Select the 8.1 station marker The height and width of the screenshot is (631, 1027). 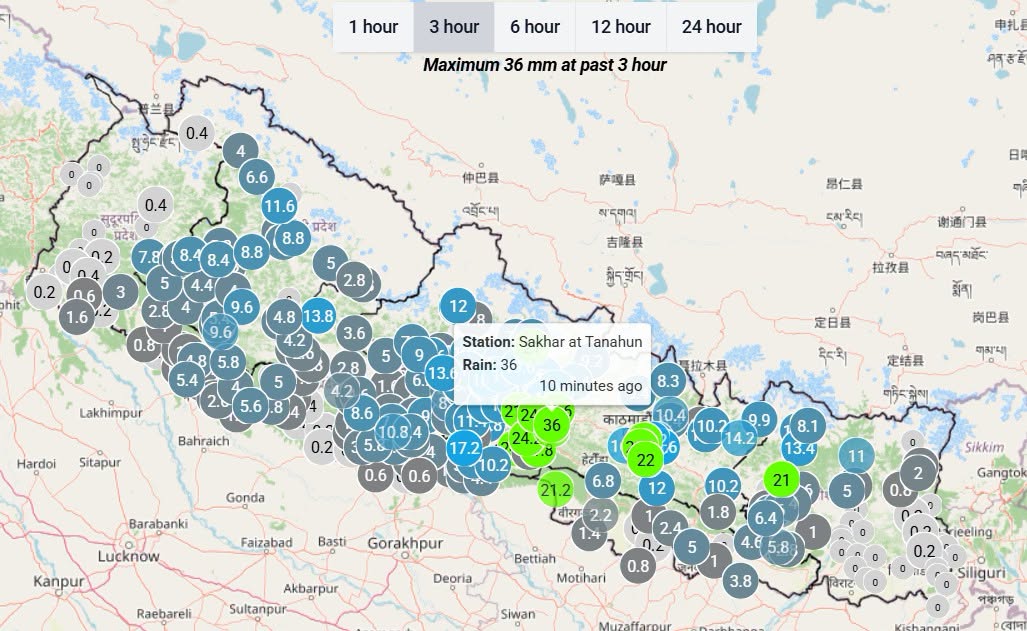(x=808, y=427)
